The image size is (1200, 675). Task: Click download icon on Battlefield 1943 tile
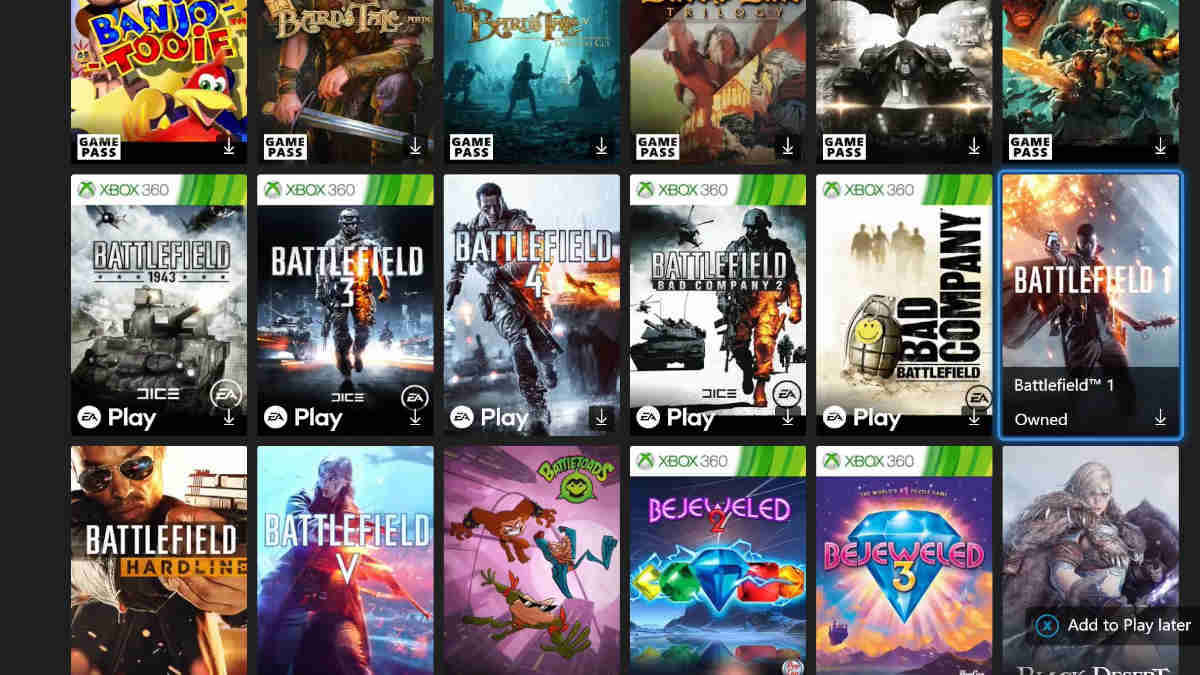click(x=229, y=418)
